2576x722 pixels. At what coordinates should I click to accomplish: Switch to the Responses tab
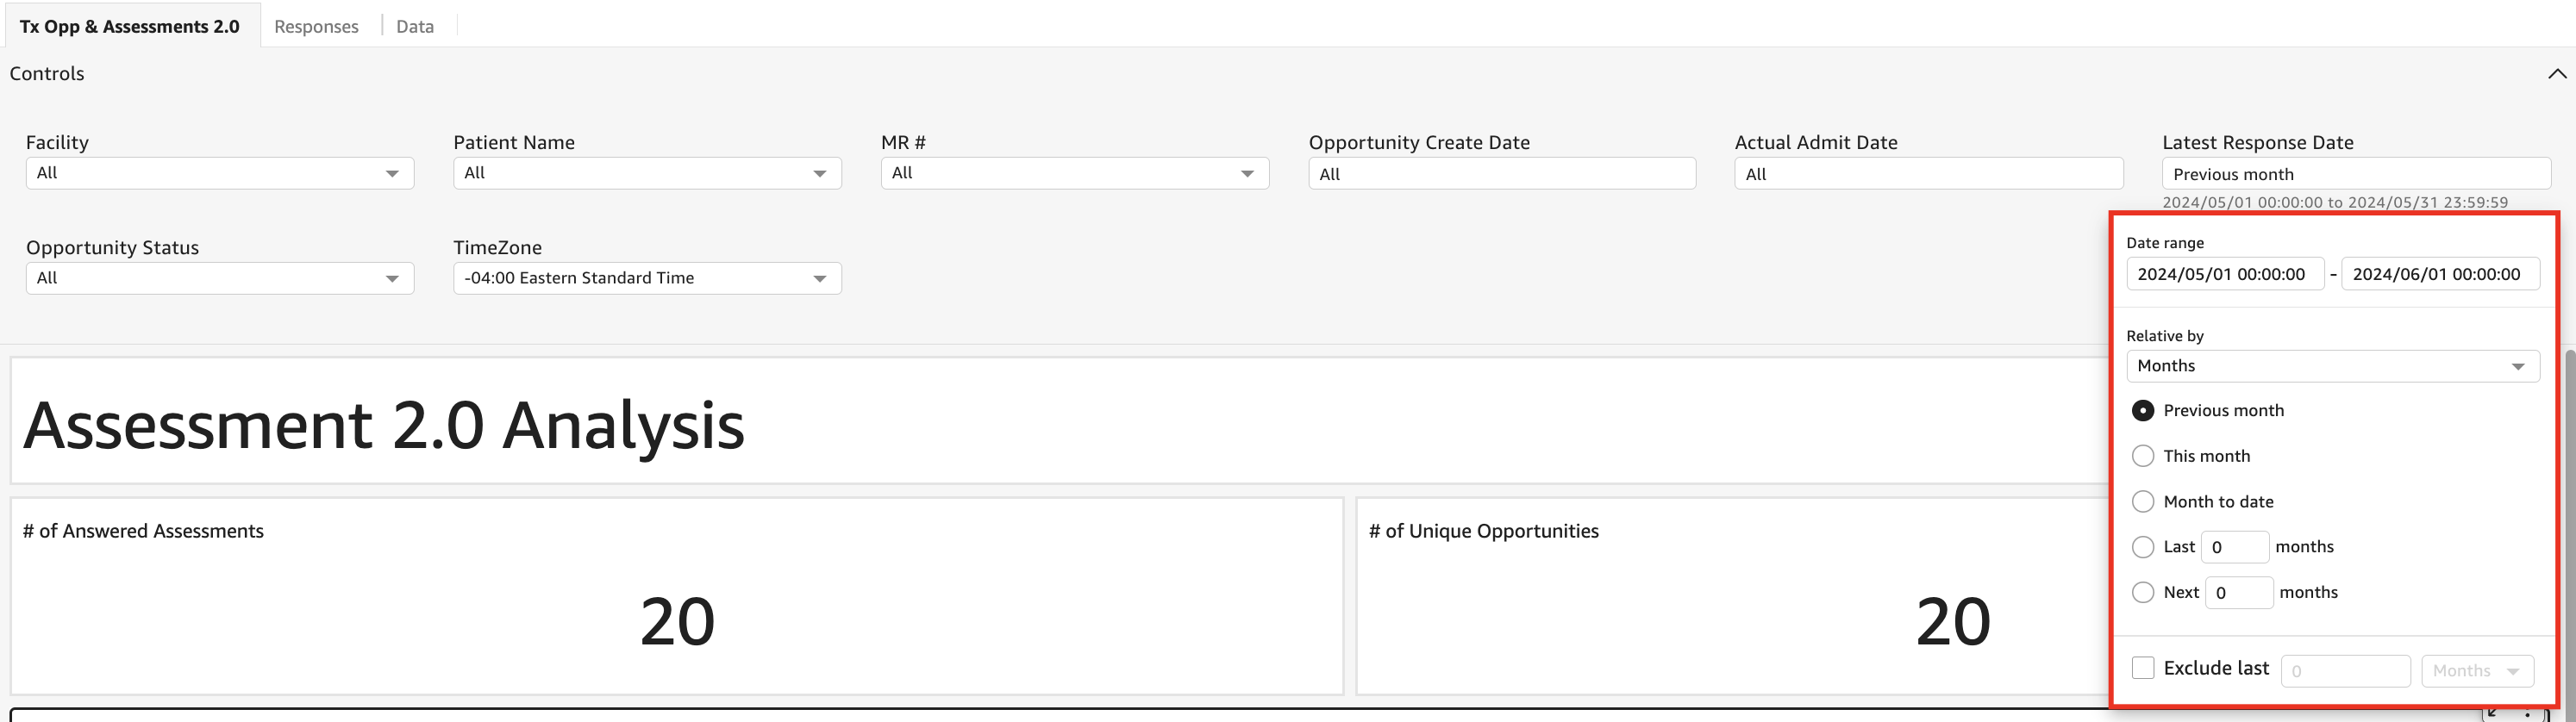pos(316,26)
